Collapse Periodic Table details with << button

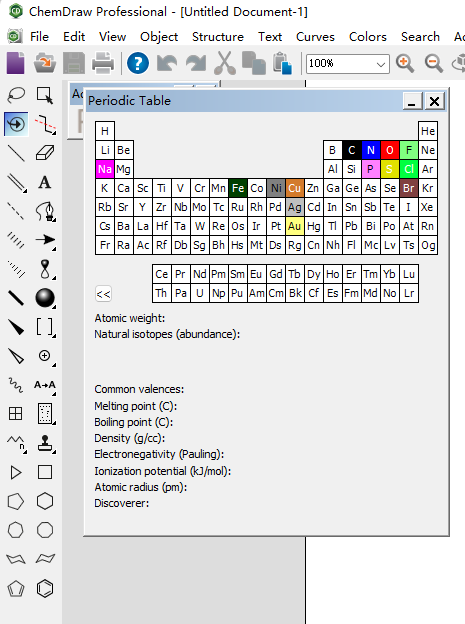click(x=104, y=294)
